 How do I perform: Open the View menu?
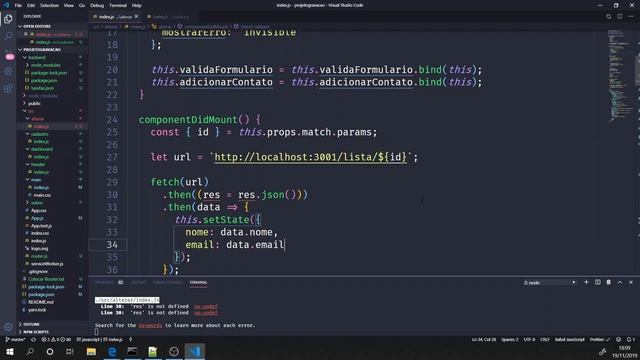pyautogui.click(x=69, y=5)
